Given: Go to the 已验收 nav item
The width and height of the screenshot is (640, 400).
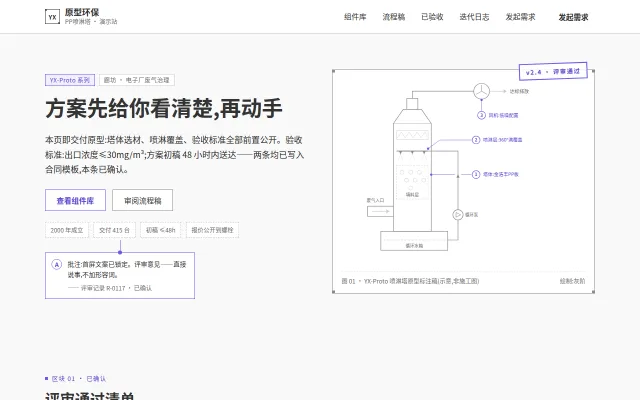Looking at the screenshot, I should tap(432, 17).
